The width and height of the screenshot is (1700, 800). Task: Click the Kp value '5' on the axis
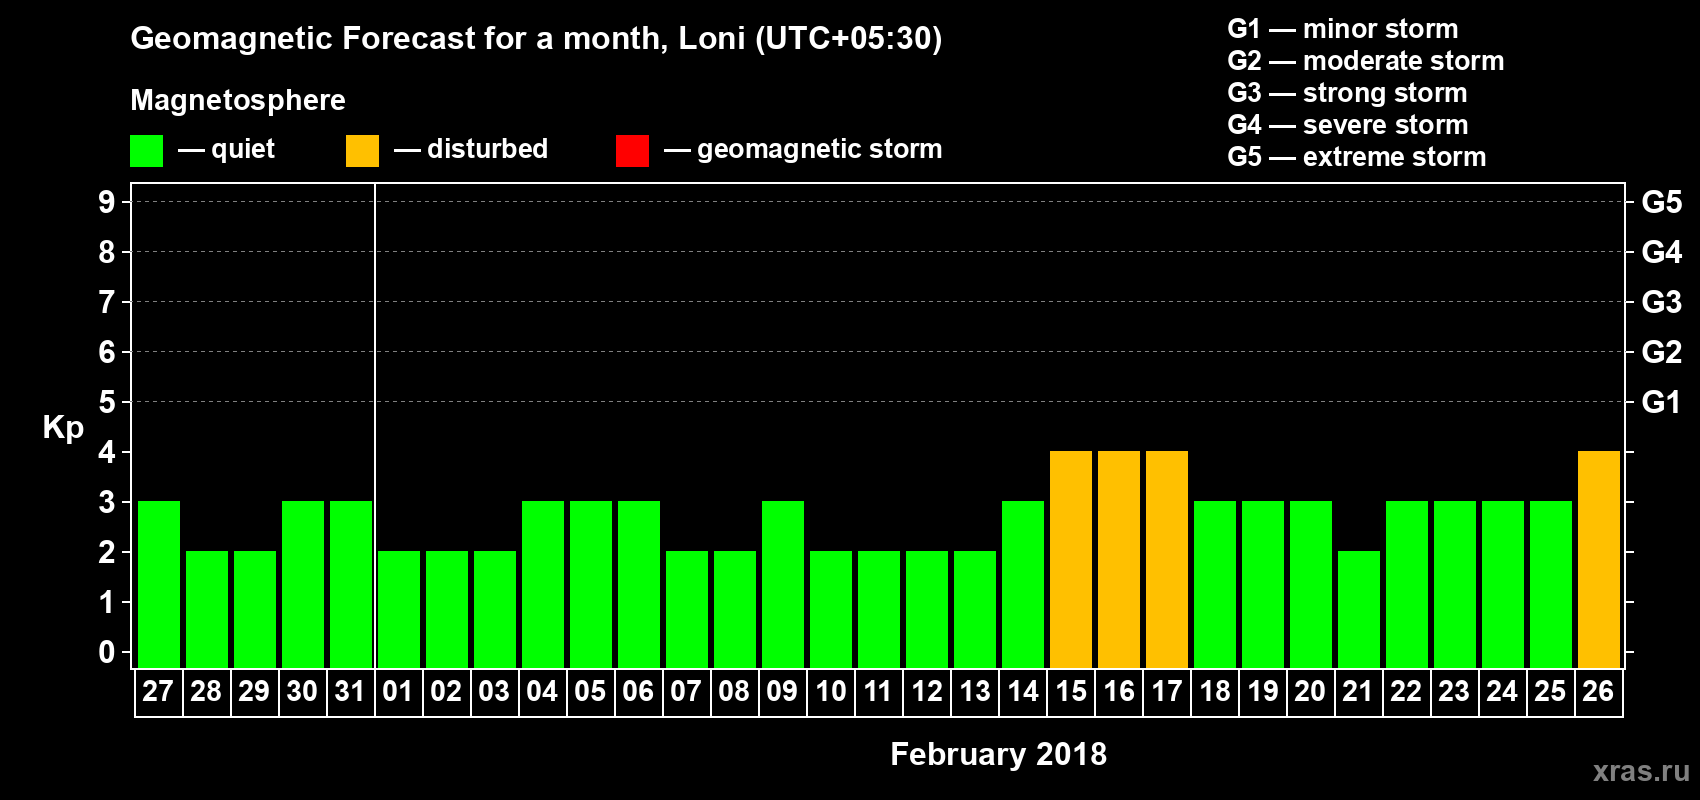(x=107, y=402)
